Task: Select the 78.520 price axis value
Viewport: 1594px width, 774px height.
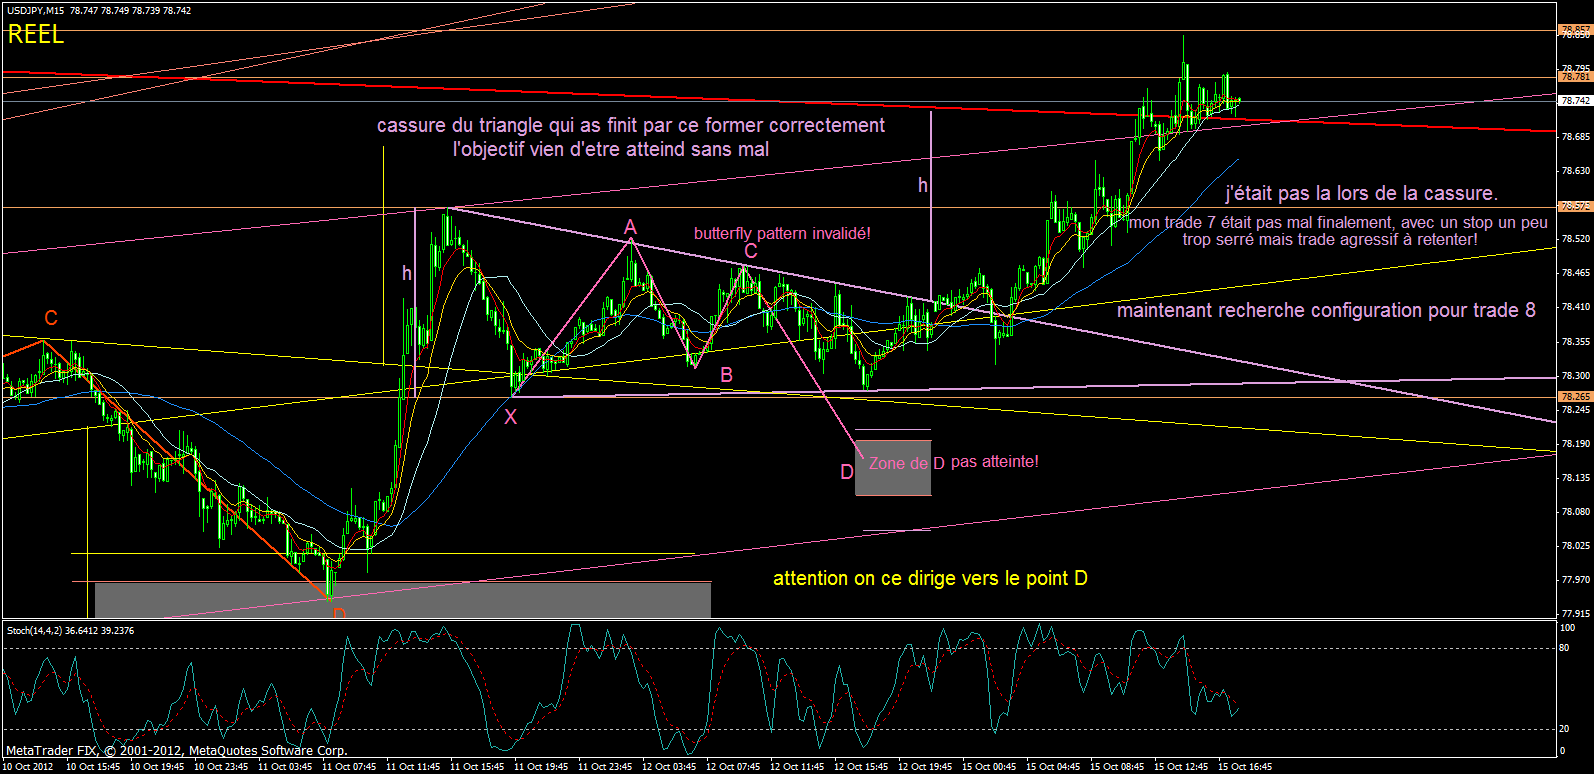Action: pos(1575,238)
